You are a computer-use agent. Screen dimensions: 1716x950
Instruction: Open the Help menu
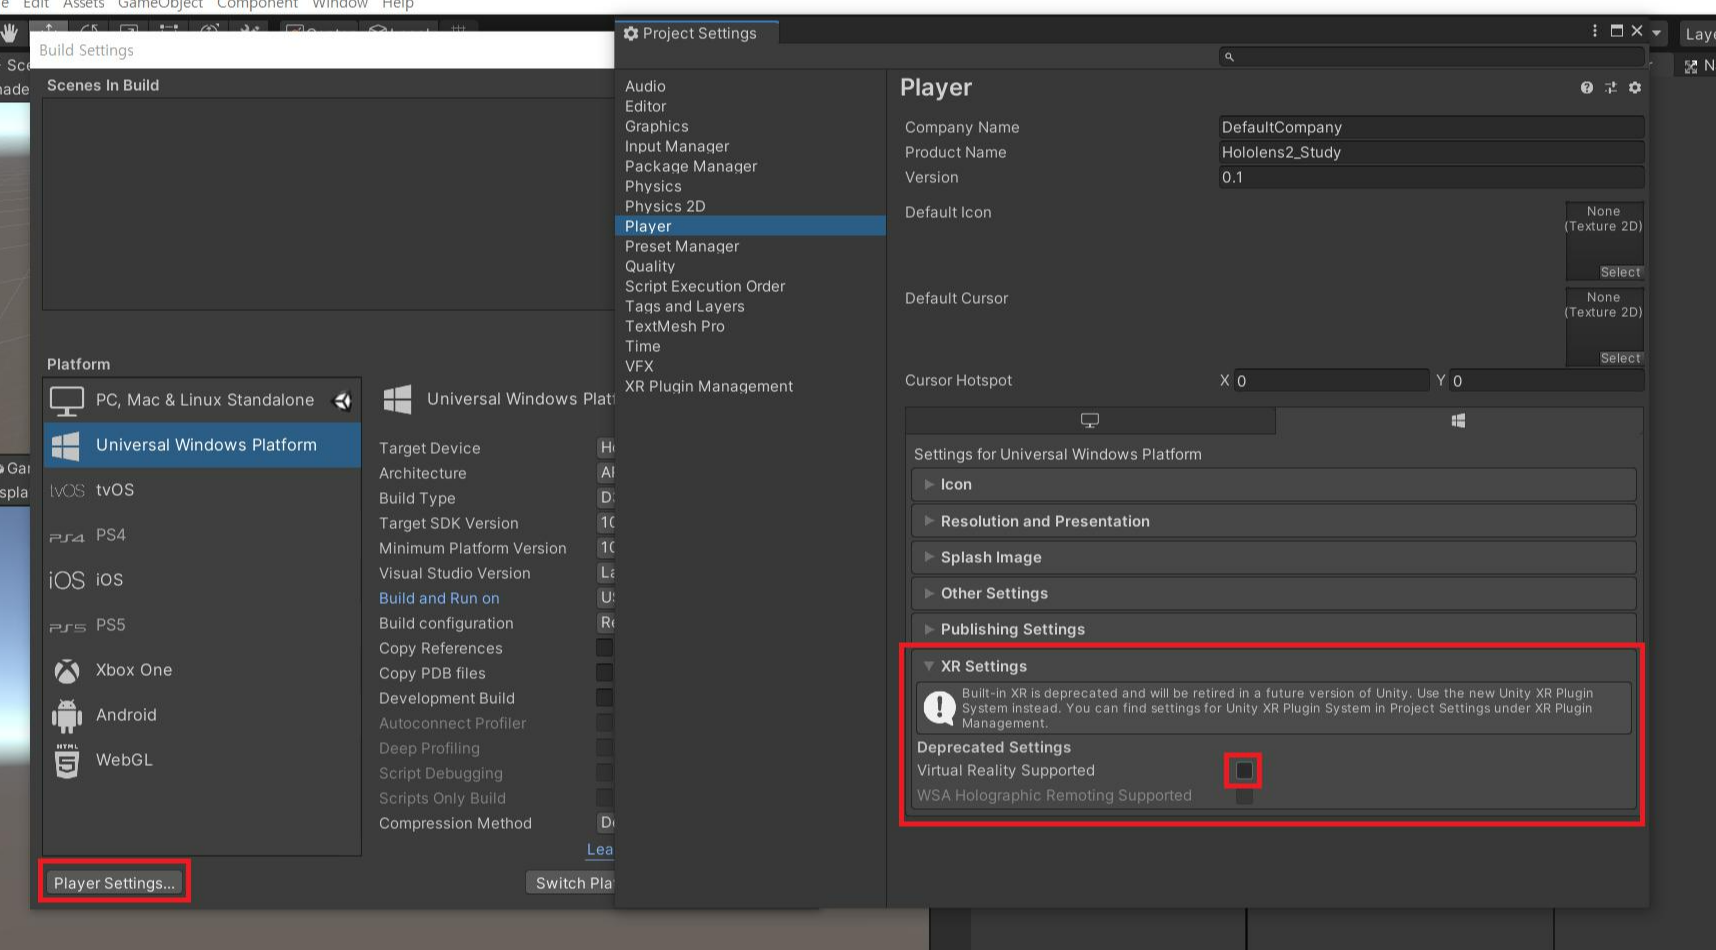[398, 5]
